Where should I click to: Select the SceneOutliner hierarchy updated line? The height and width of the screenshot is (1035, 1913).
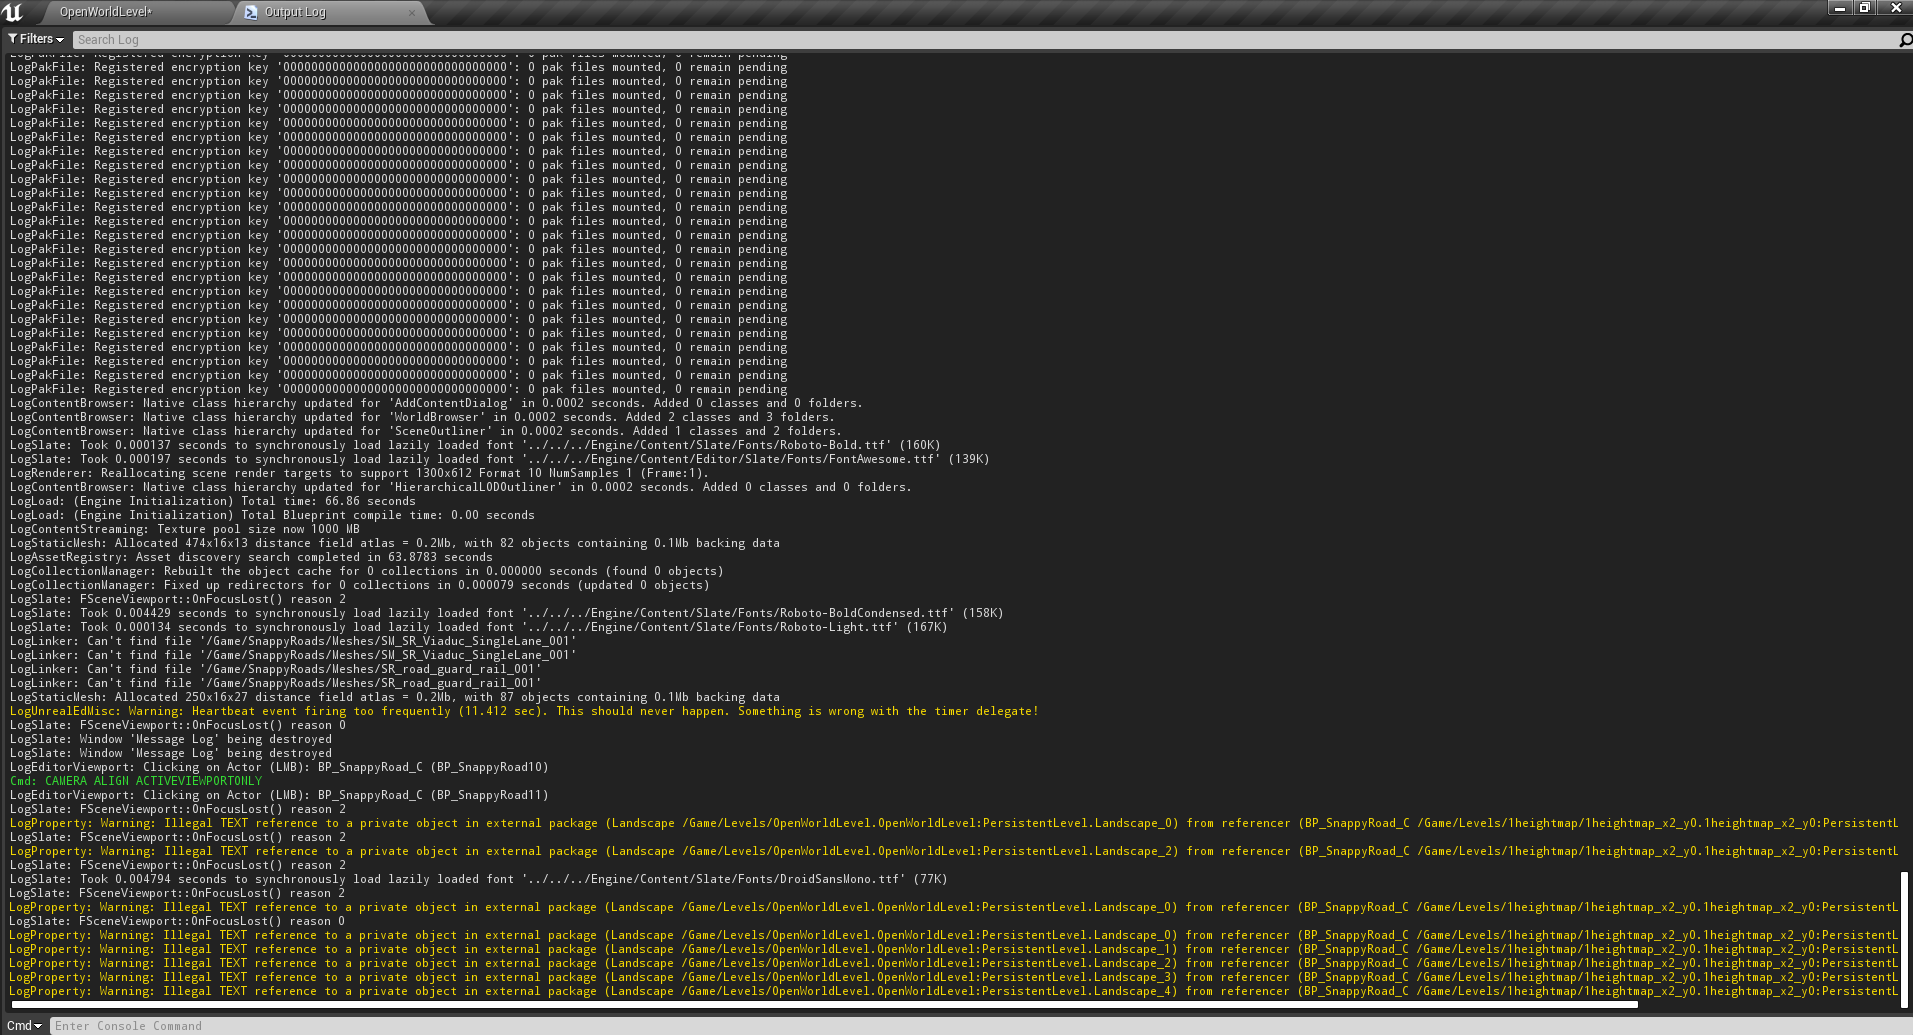tap(425, 431)
